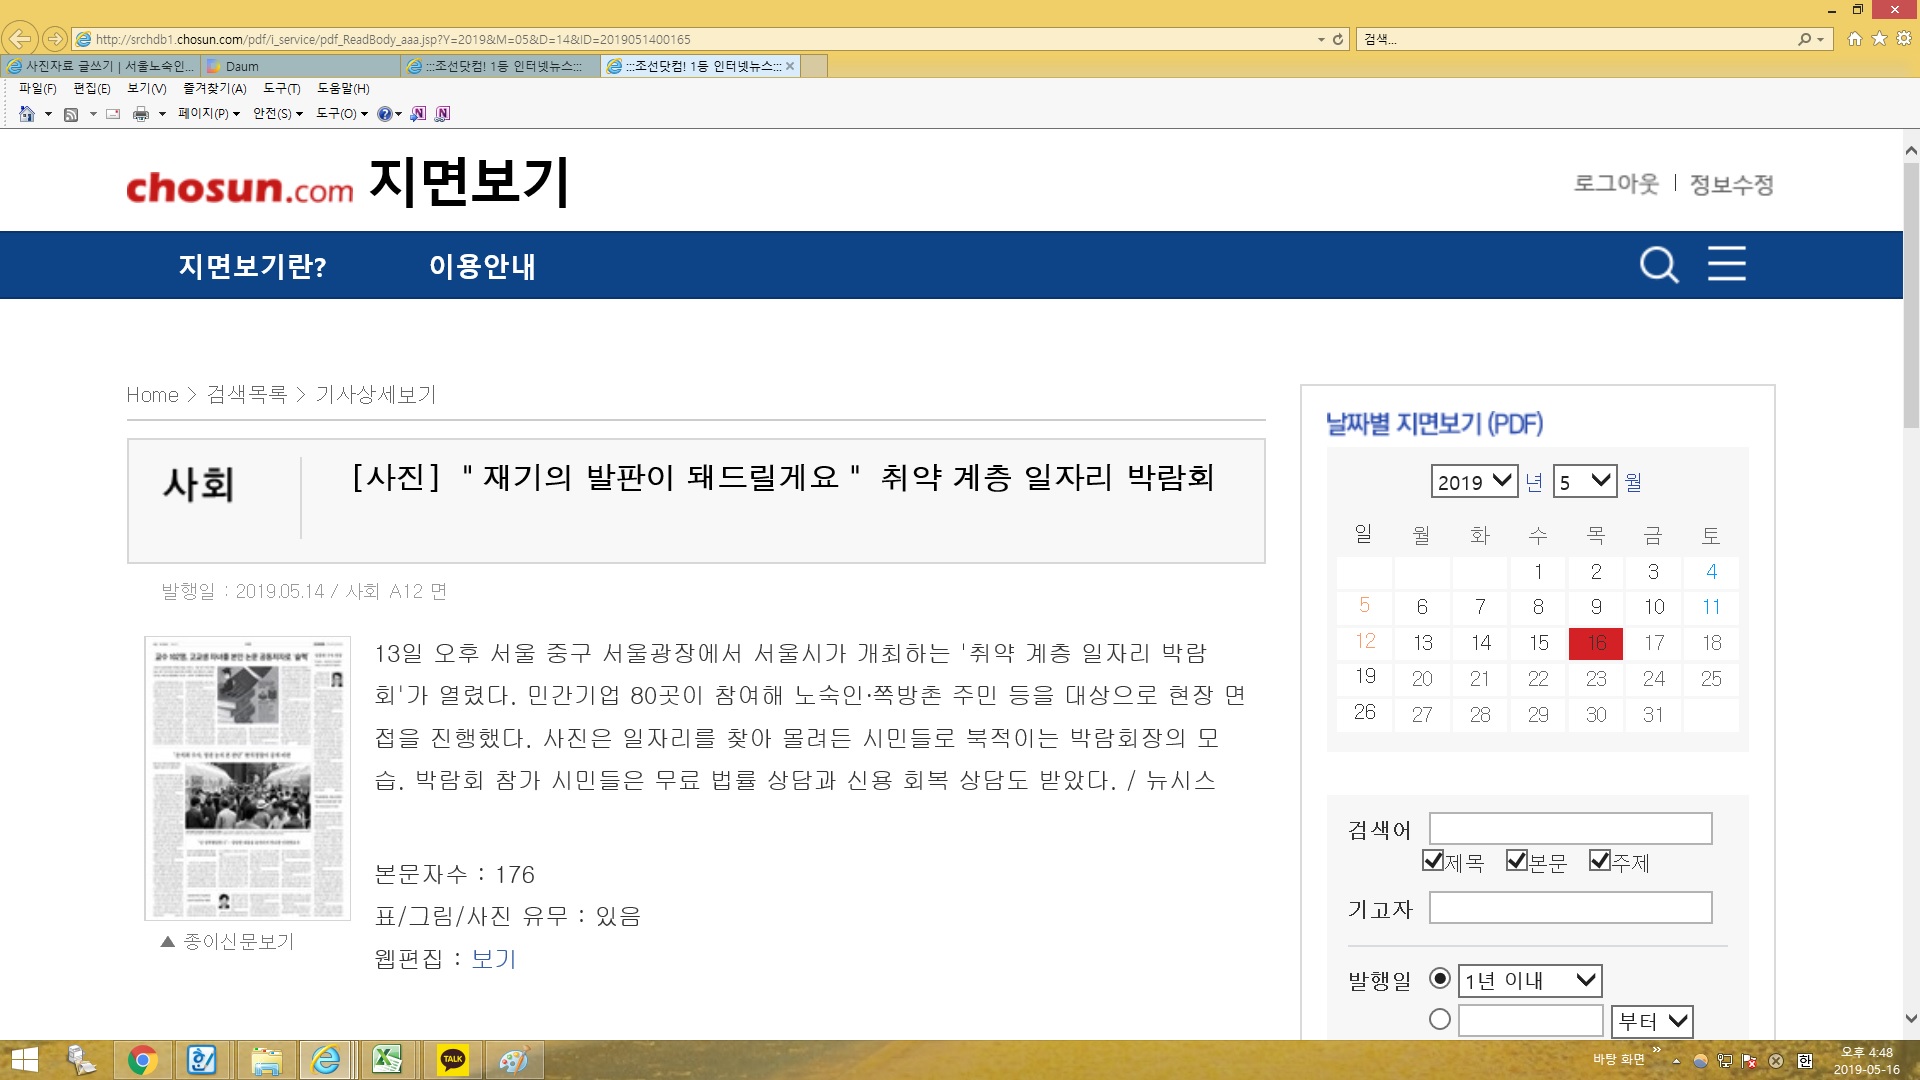Open favorites star icon in browser
This screenshot has width=1920, height=1080.
[x=1879, y=38]
